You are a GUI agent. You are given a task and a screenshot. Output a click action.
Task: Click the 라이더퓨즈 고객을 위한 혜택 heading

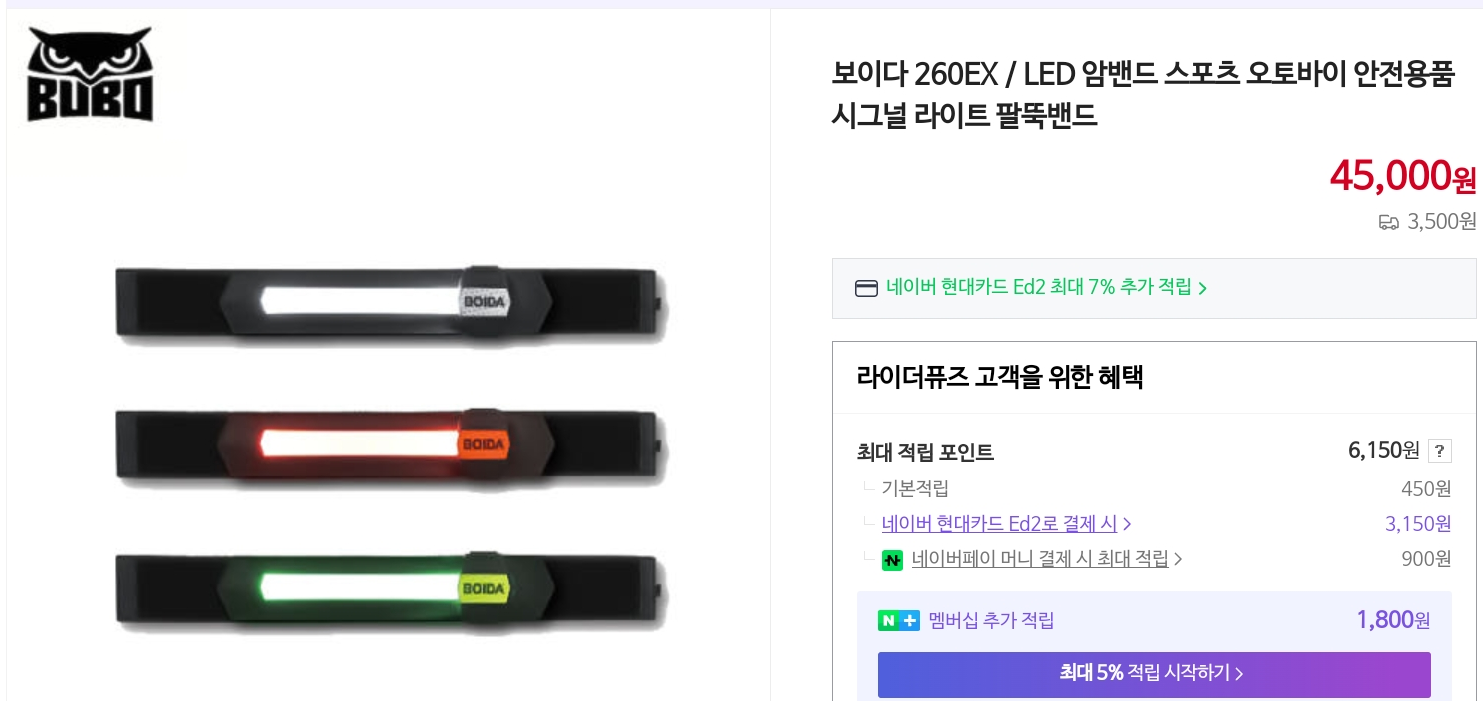pos(1000,378)
